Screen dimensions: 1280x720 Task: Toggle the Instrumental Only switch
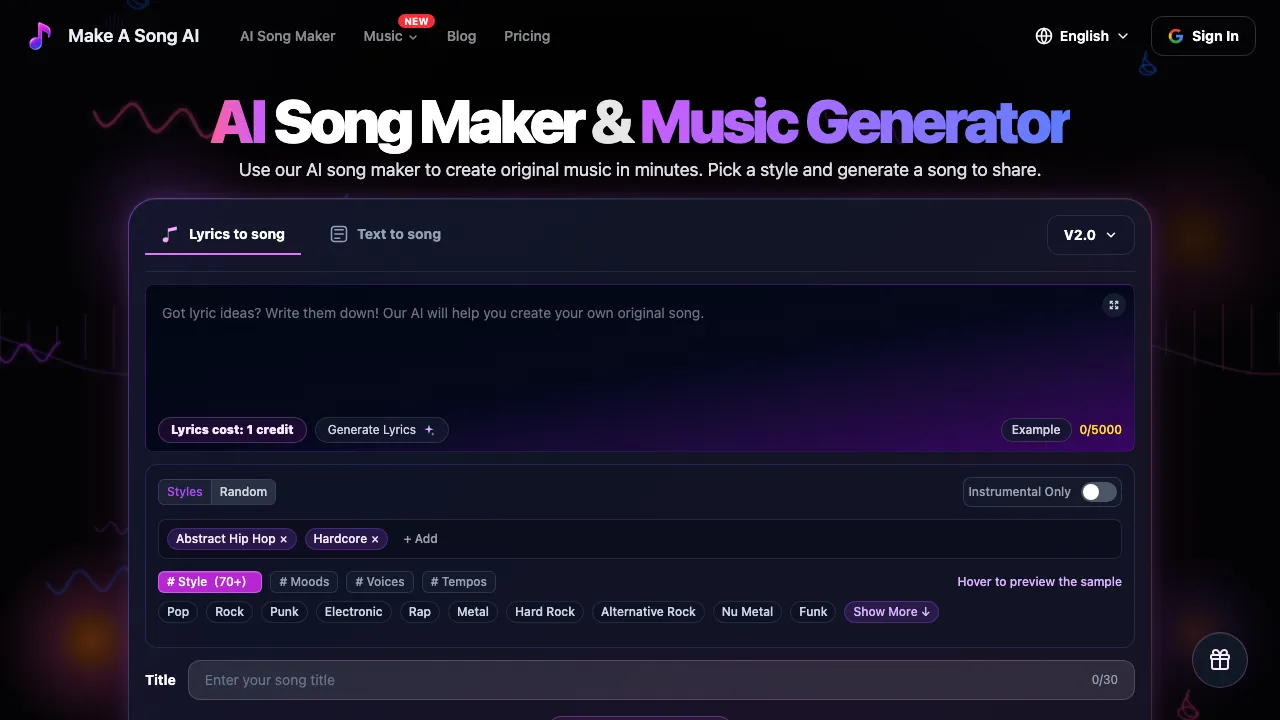click(1098, 492)
